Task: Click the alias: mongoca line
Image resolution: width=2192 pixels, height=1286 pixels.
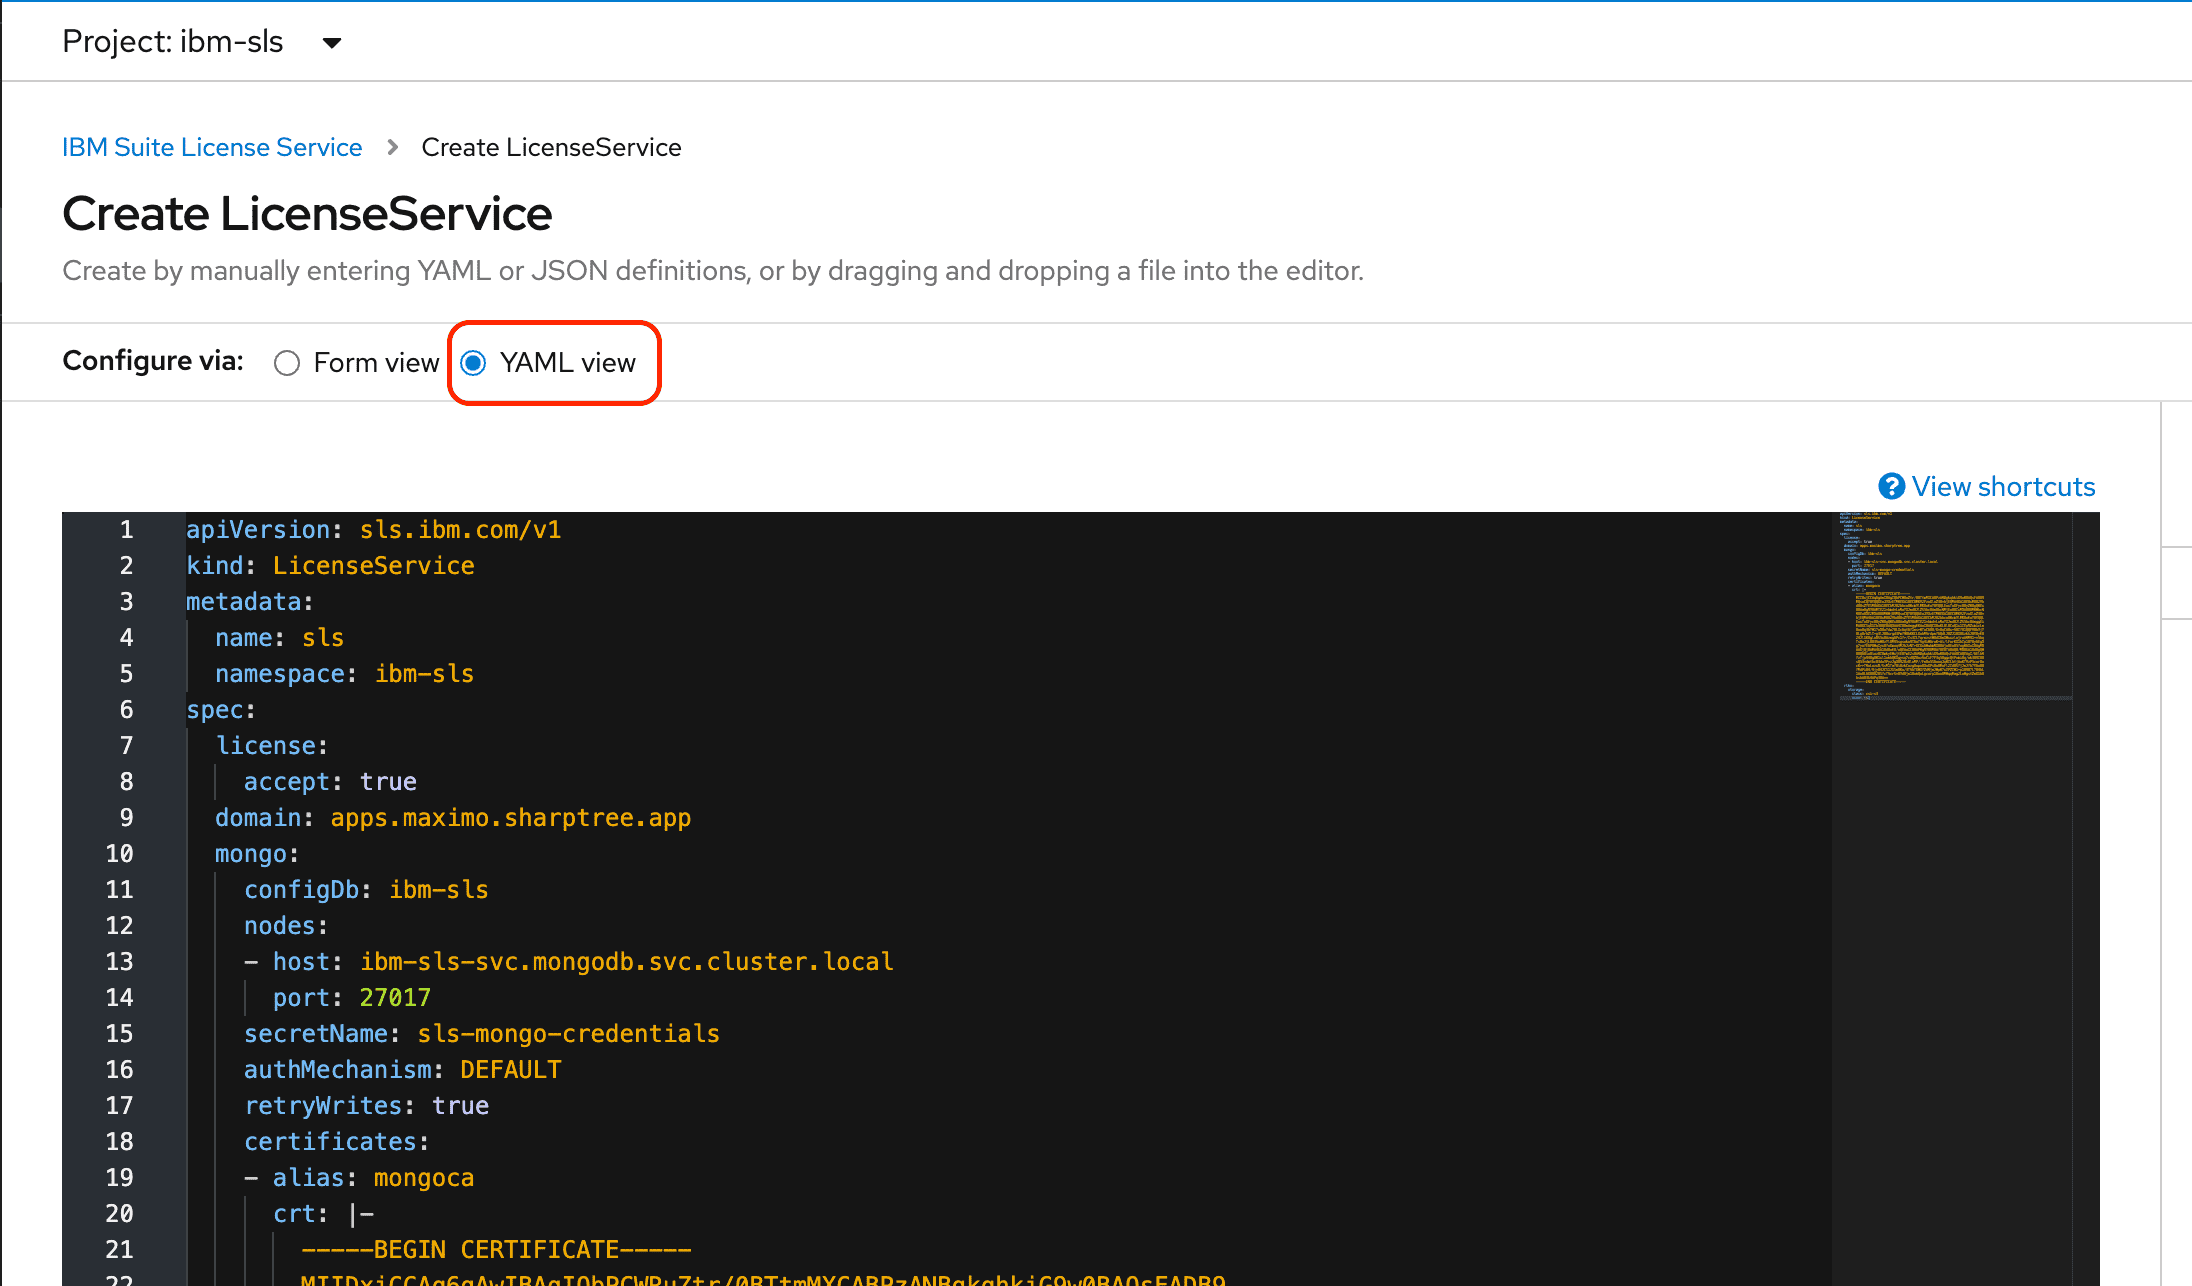Action: 360,1178
